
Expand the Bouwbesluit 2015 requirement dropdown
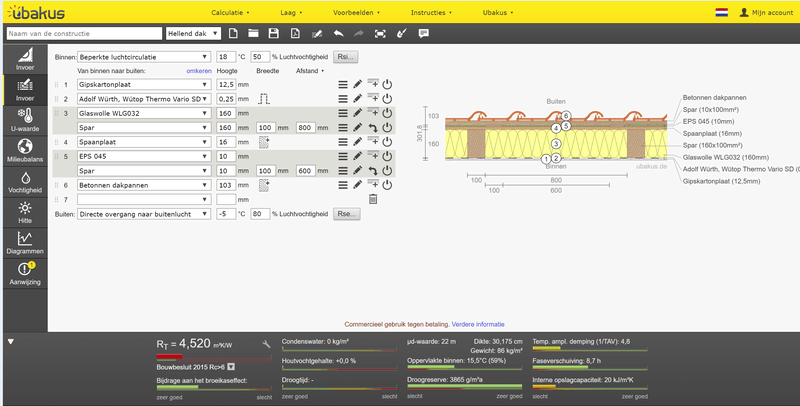[231, 367]
